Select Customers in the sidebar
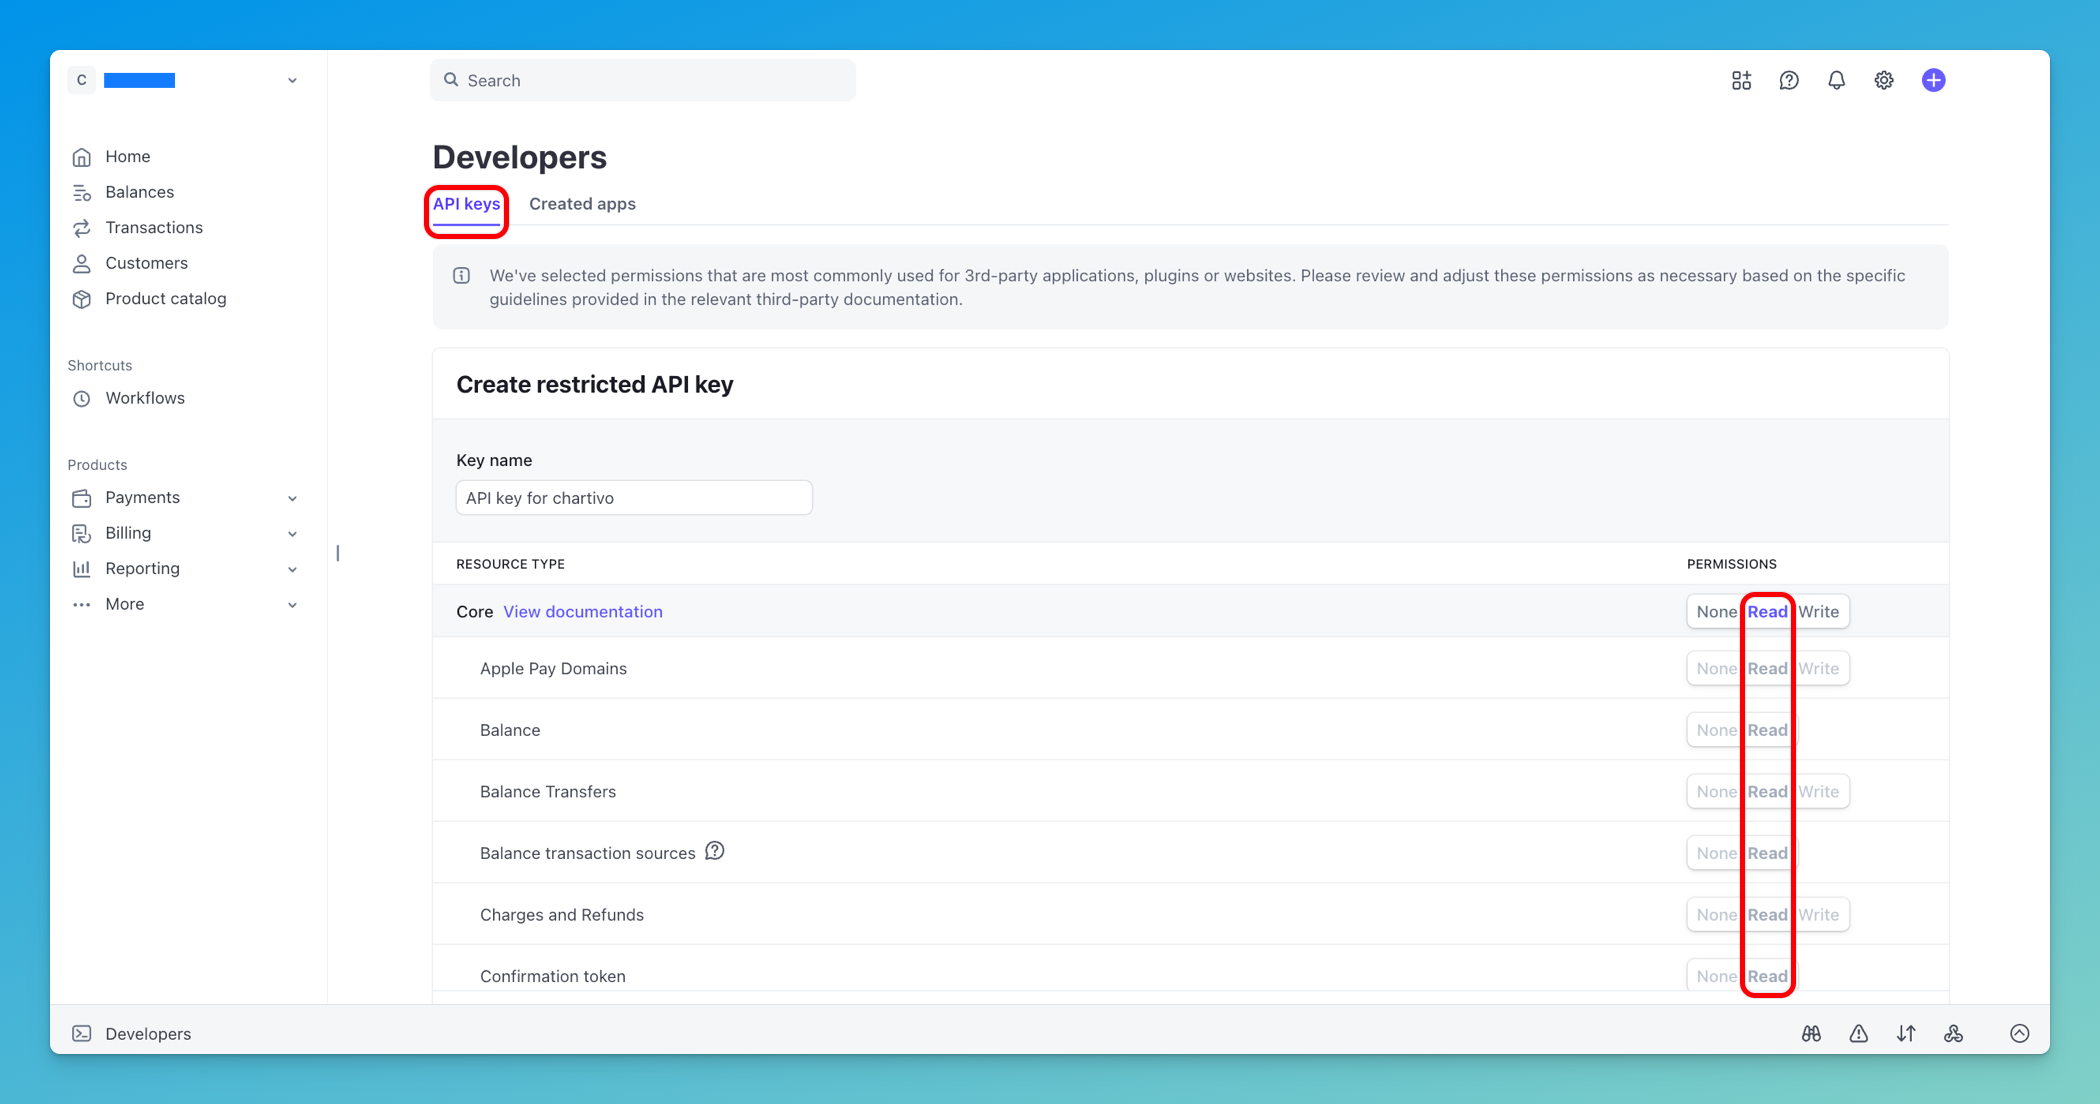 (146, 263)
